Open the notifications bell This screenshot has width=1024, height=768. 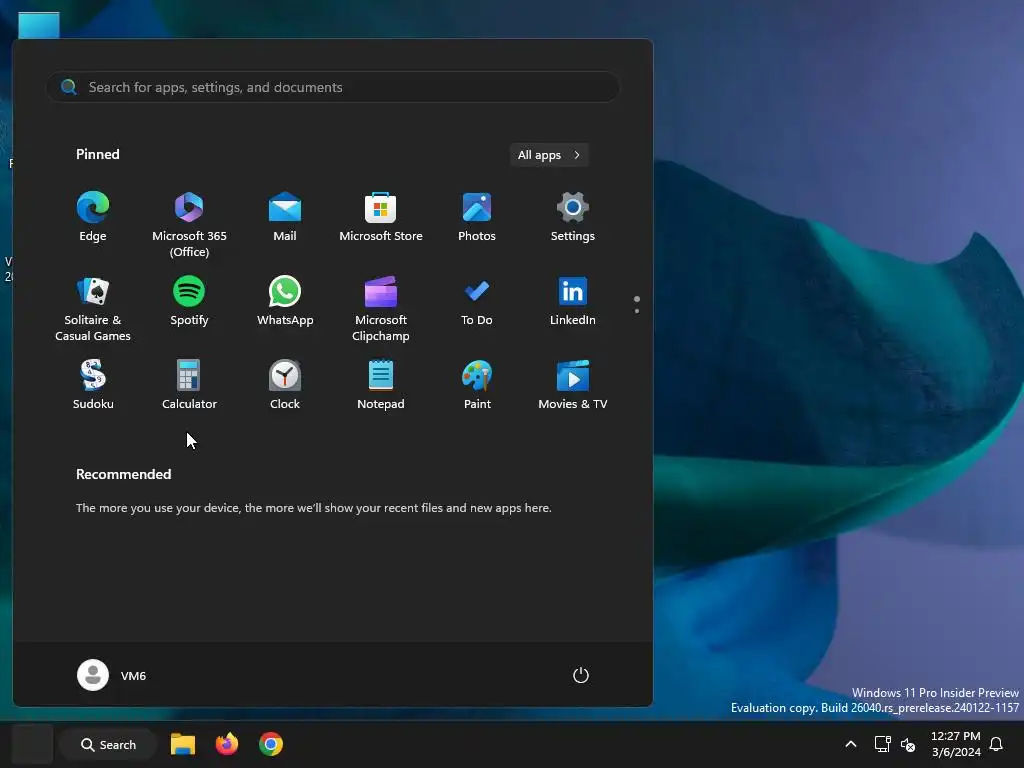[997, 744]
